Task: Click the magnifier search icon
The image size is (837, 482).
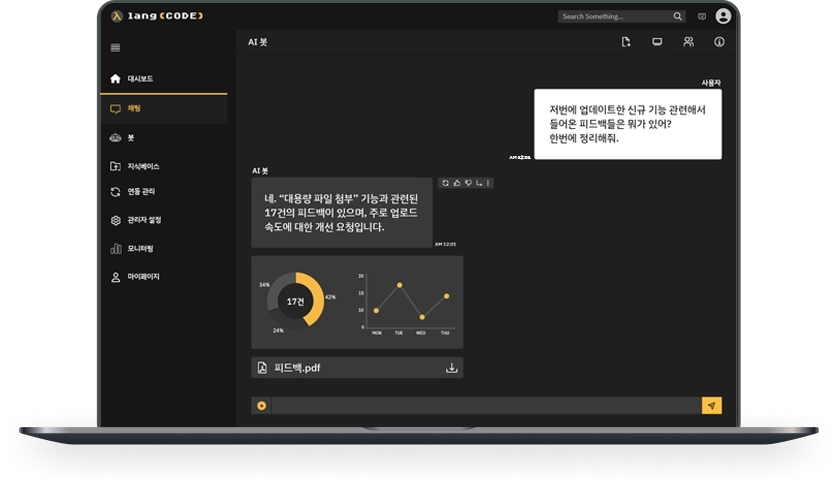Action: pos(677,17)
